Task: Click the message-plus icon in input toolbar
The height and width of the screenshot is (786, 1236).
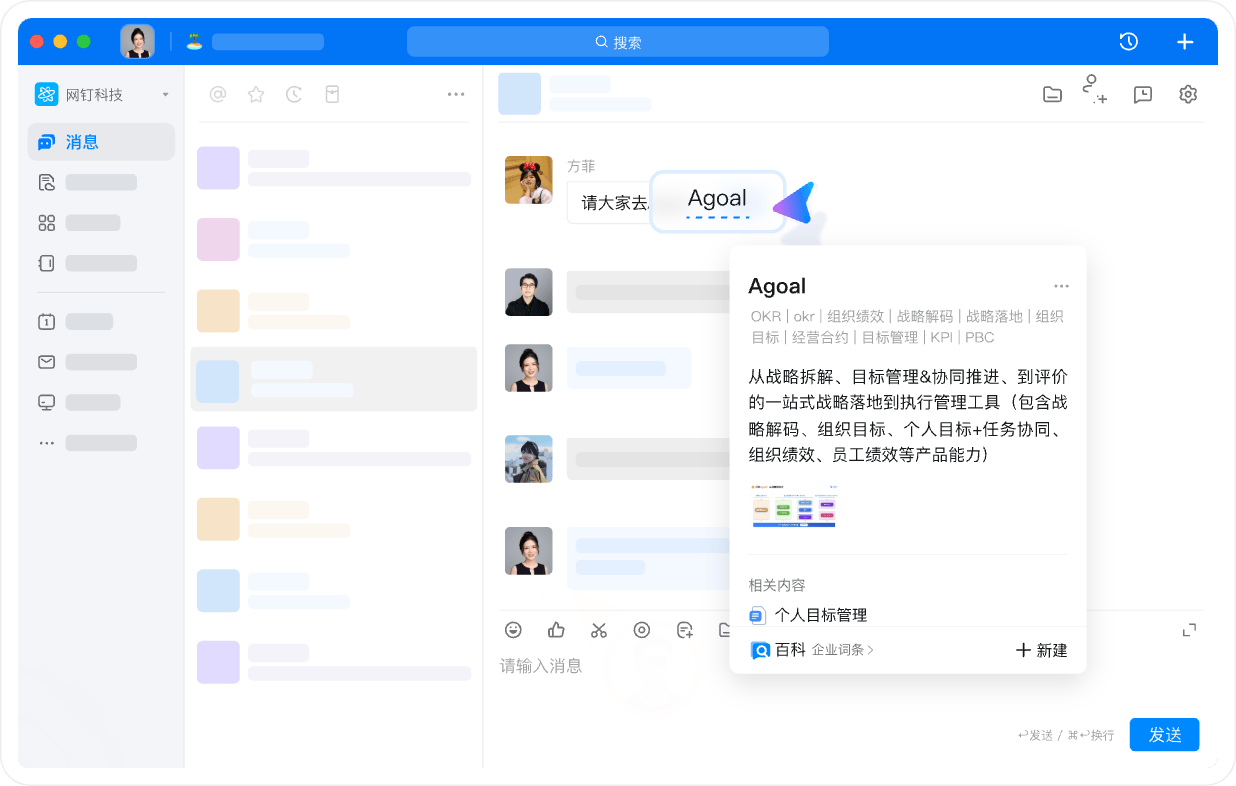Action: click(685, 630)
